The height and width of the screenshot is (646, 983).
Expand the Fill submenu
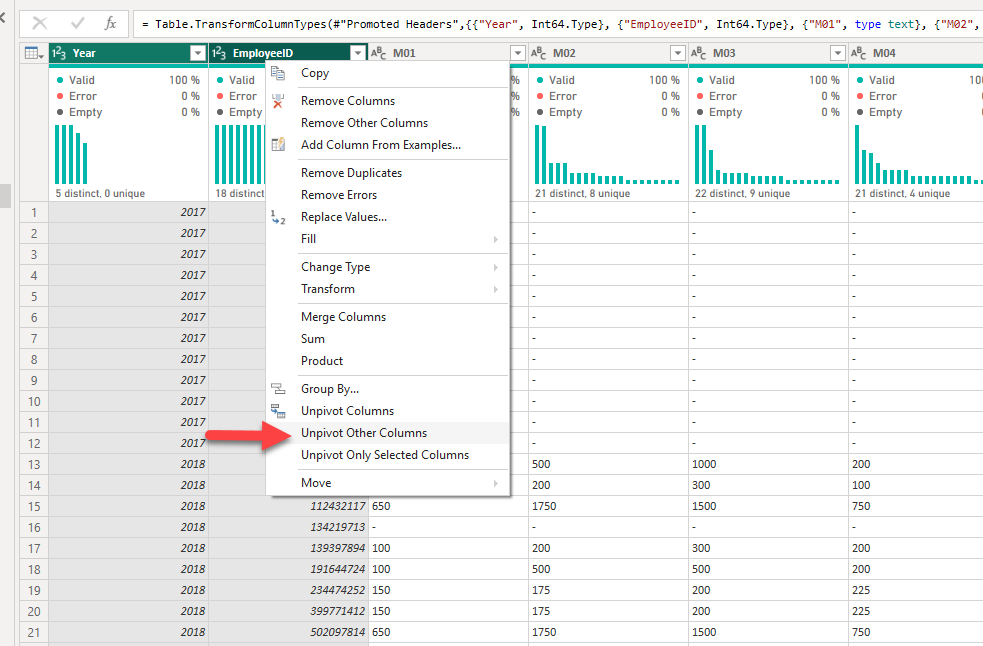click(x=308, y=239)
